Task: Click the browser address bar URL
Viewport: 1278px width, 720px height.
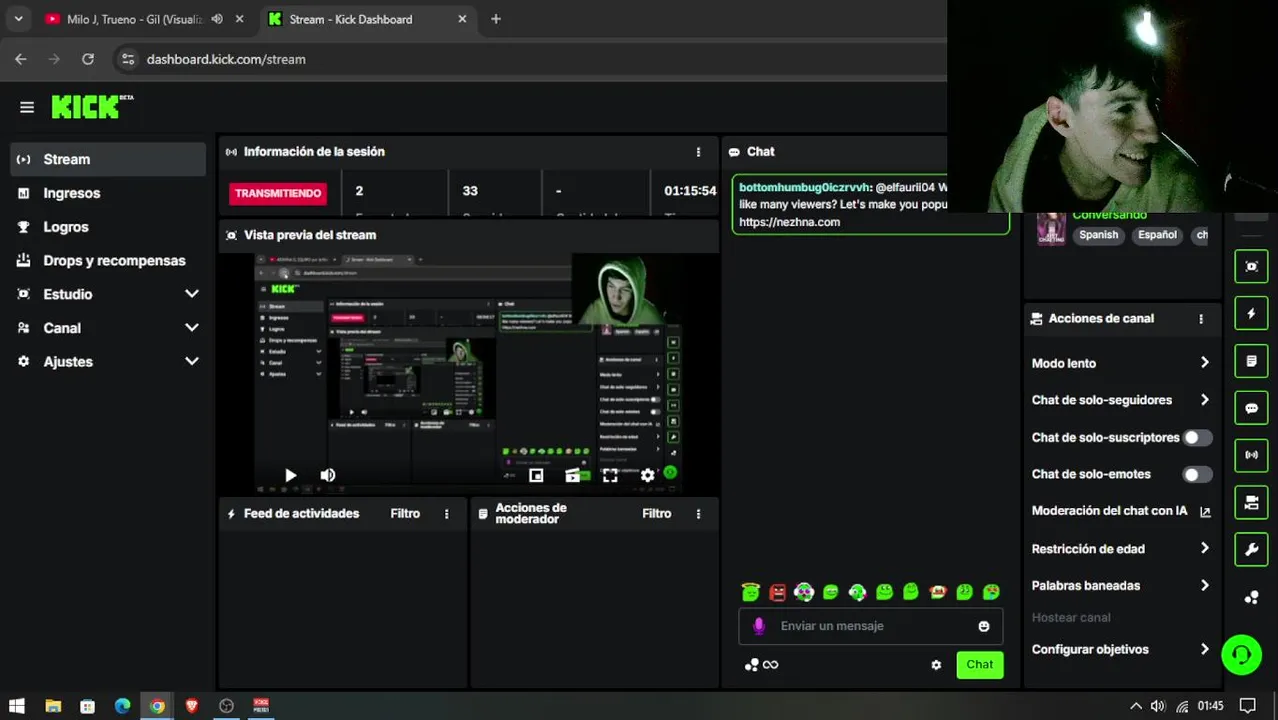Action: point(226,59)
